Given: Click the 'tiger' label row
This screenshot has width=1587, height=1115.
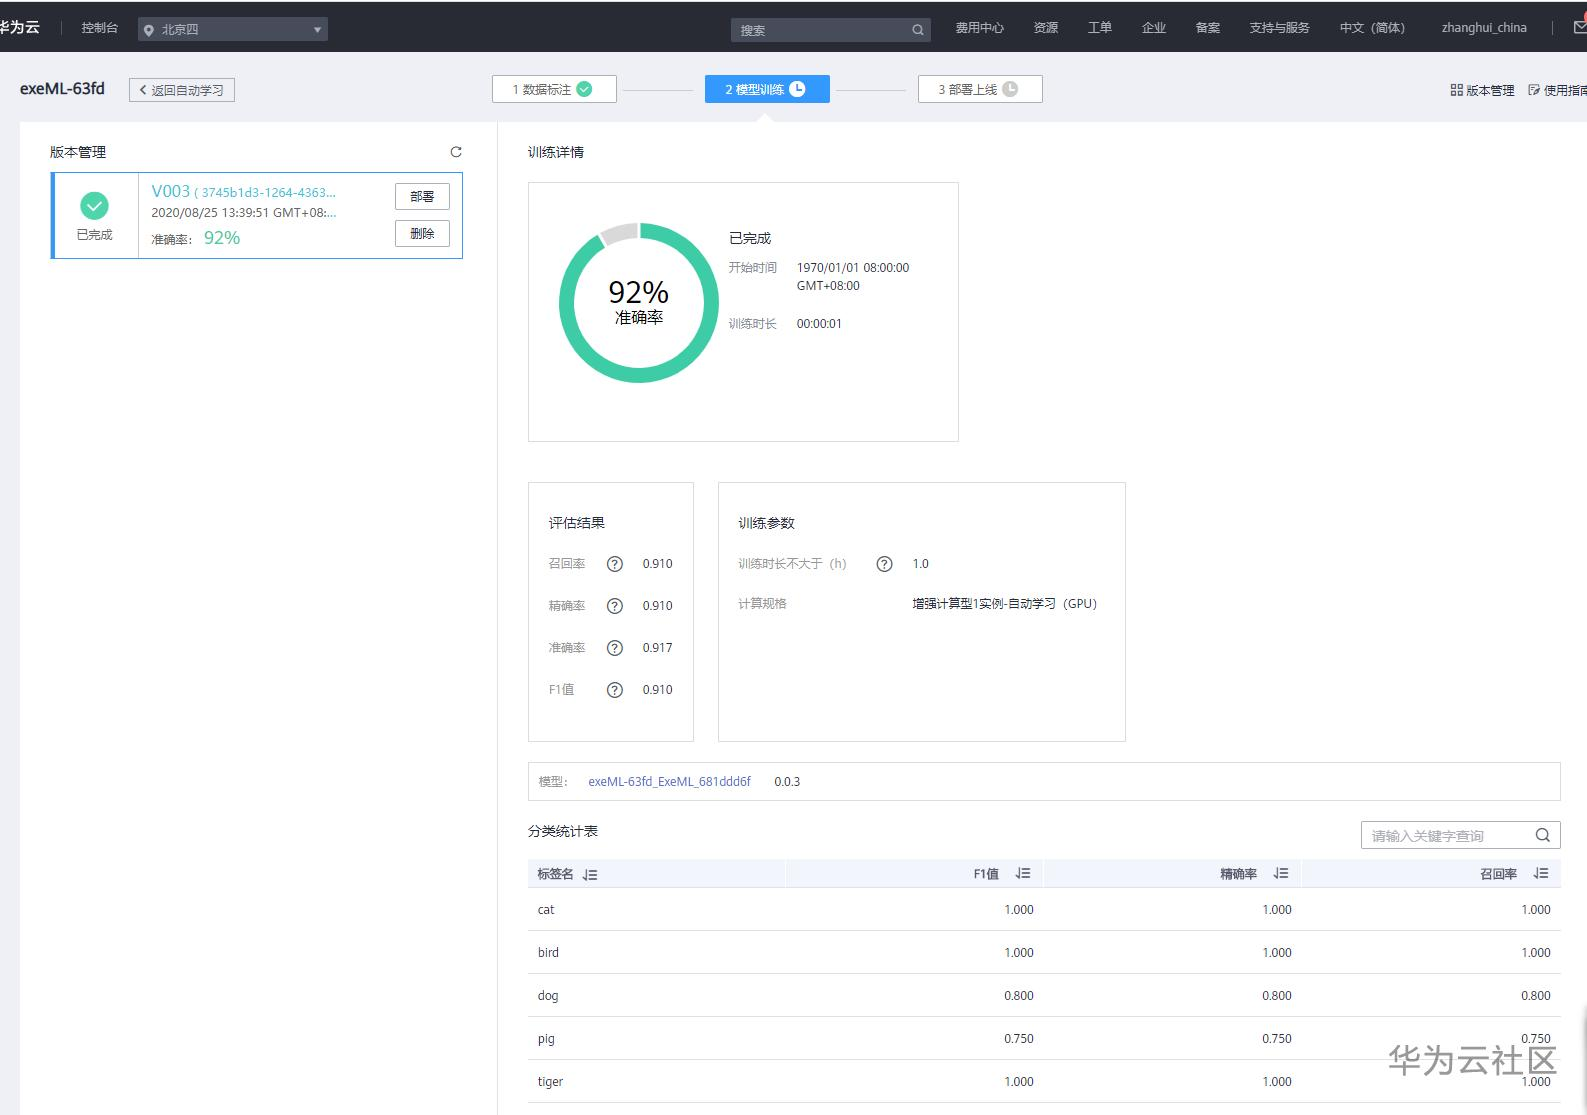Looking at the screenshot, I should [1044, 1082].
